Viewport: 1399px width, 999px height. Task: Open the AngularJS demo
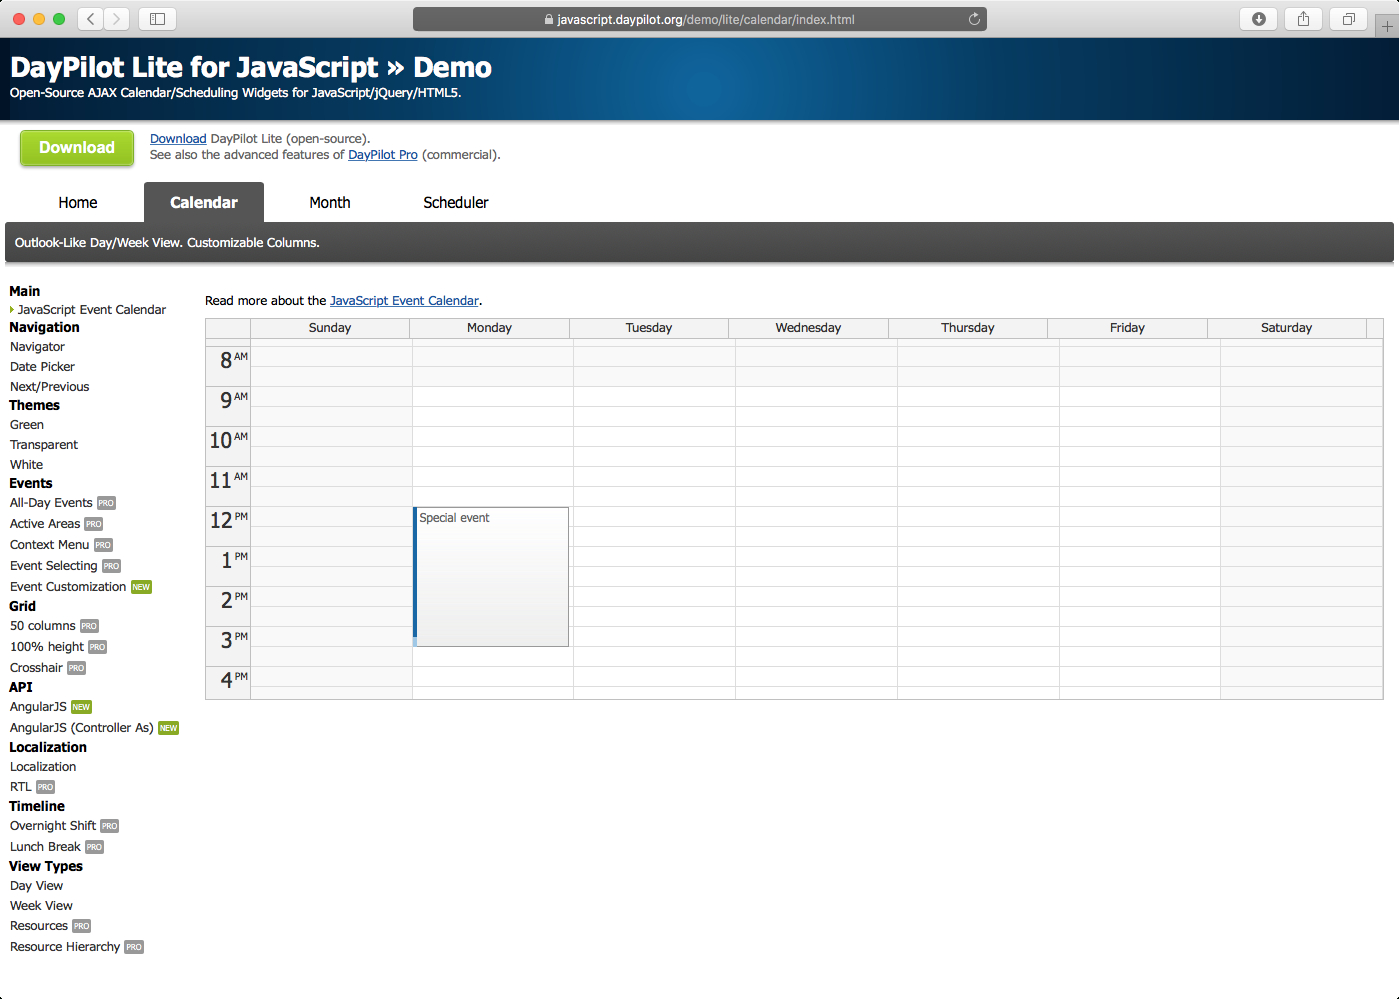pyautogui.click(x=38, y=707)
